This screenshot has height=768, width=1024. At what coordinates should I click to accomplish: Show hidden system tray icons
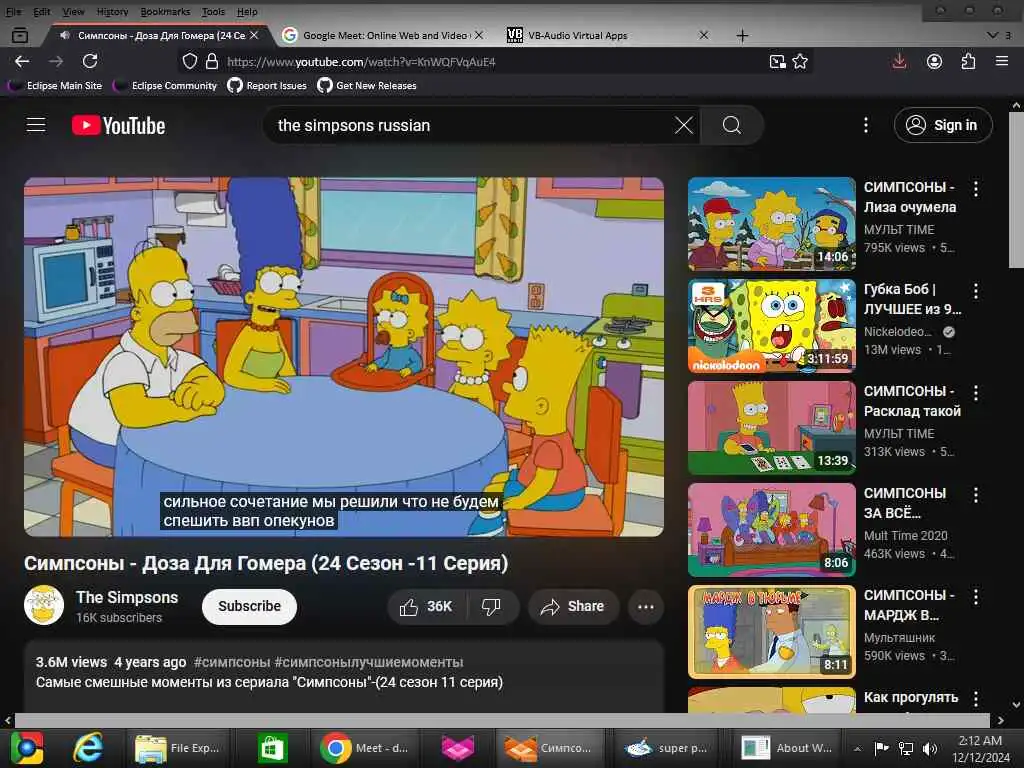coord(857,748)
